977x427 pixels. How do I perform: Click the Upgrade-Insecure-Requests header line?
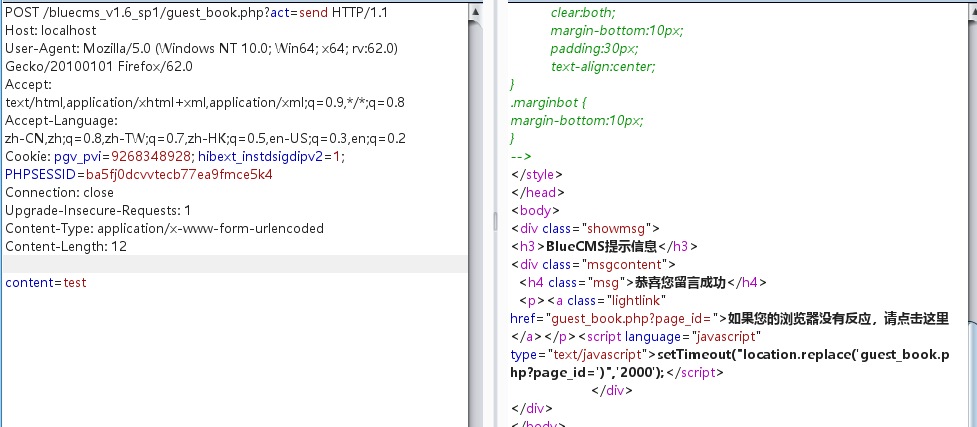[x=98, y=210]
